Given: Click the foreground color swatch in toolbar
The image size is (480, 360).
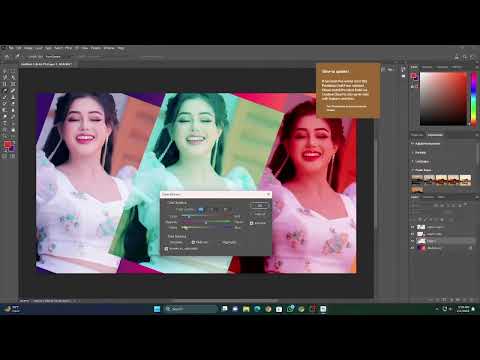Looking at the screenshot, I should point(7,145).
